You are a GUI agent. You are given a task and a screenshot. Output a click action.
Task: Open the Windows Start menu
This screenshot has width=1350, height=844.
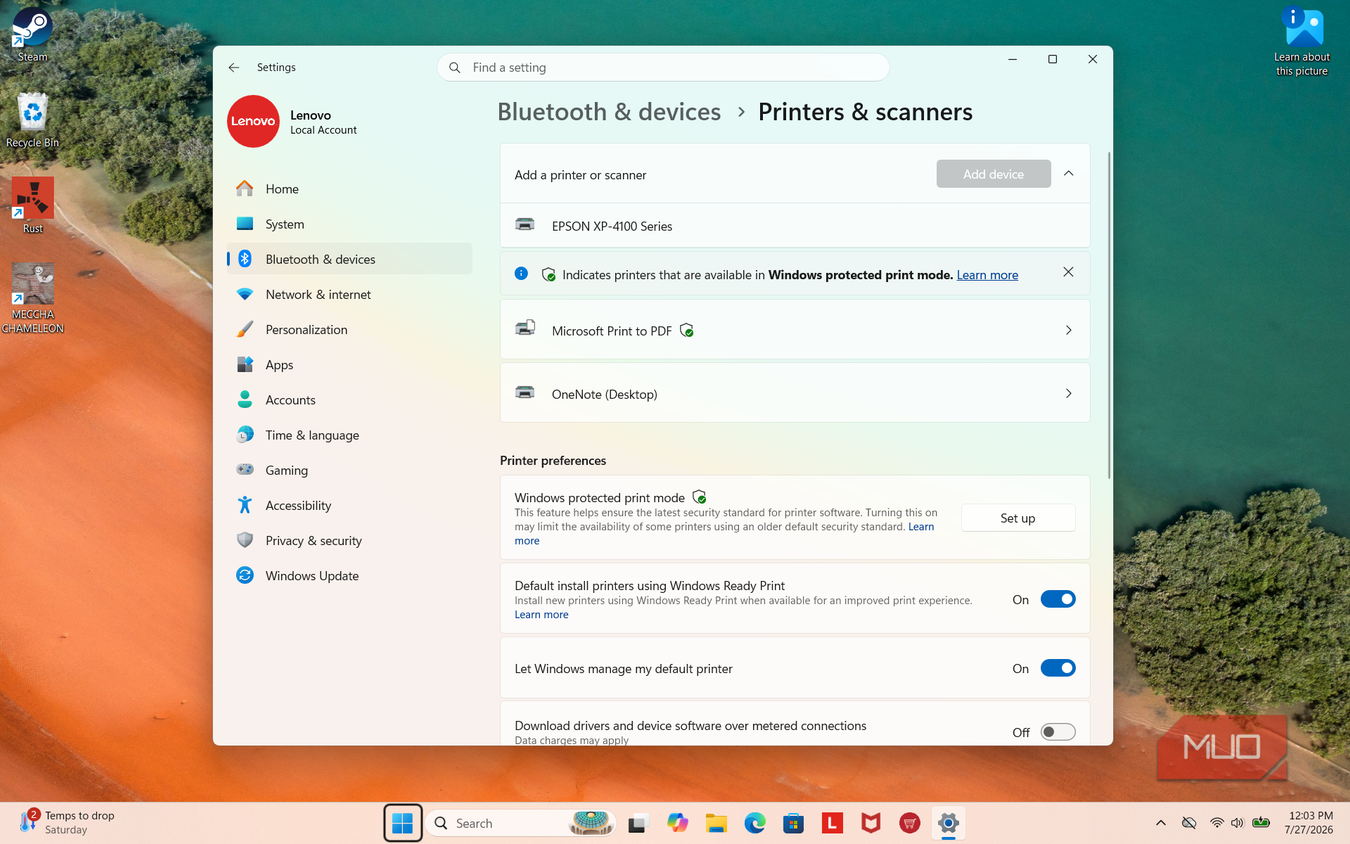(403, 823)
